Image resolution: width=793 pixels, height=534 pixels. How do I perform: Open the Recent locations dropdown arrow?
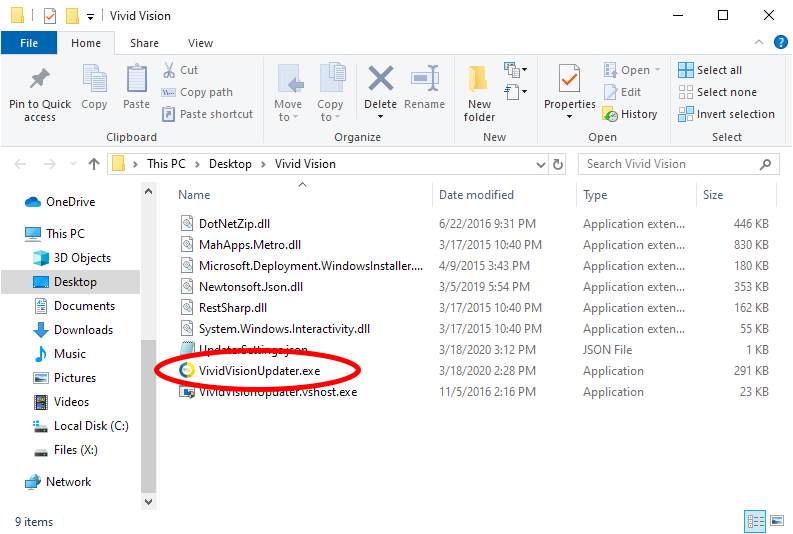click(x=73, y=164)
